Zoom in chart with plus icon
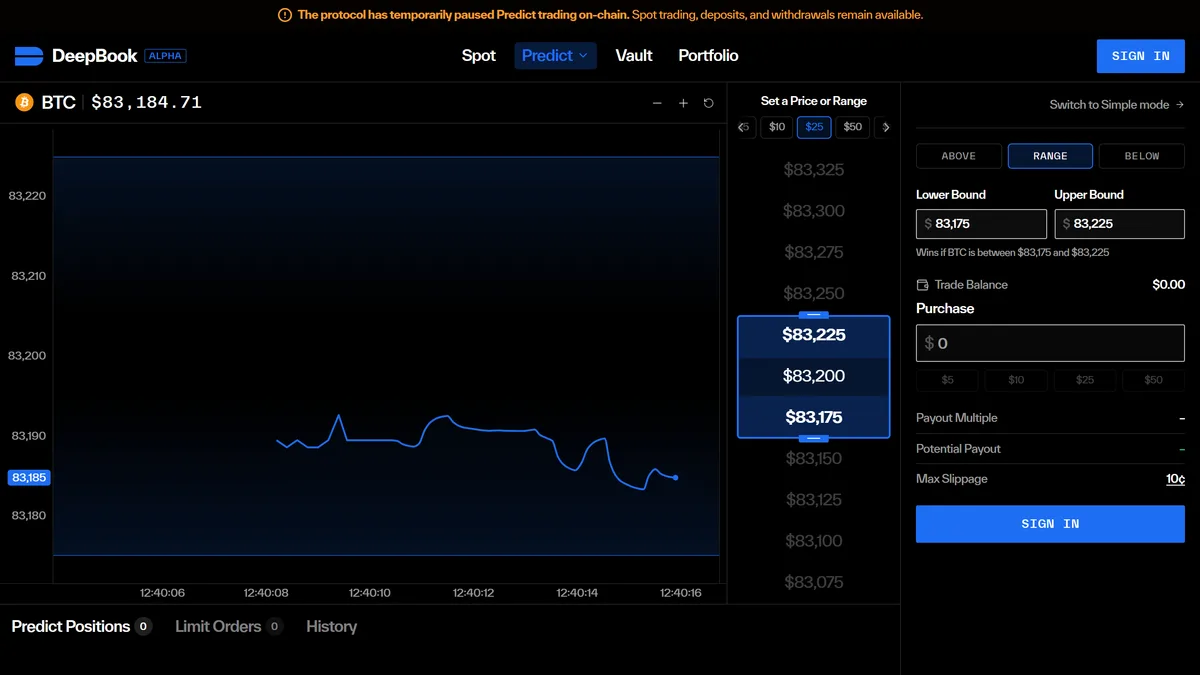The width and height of the screenshot is (1200, 675). 683,103
